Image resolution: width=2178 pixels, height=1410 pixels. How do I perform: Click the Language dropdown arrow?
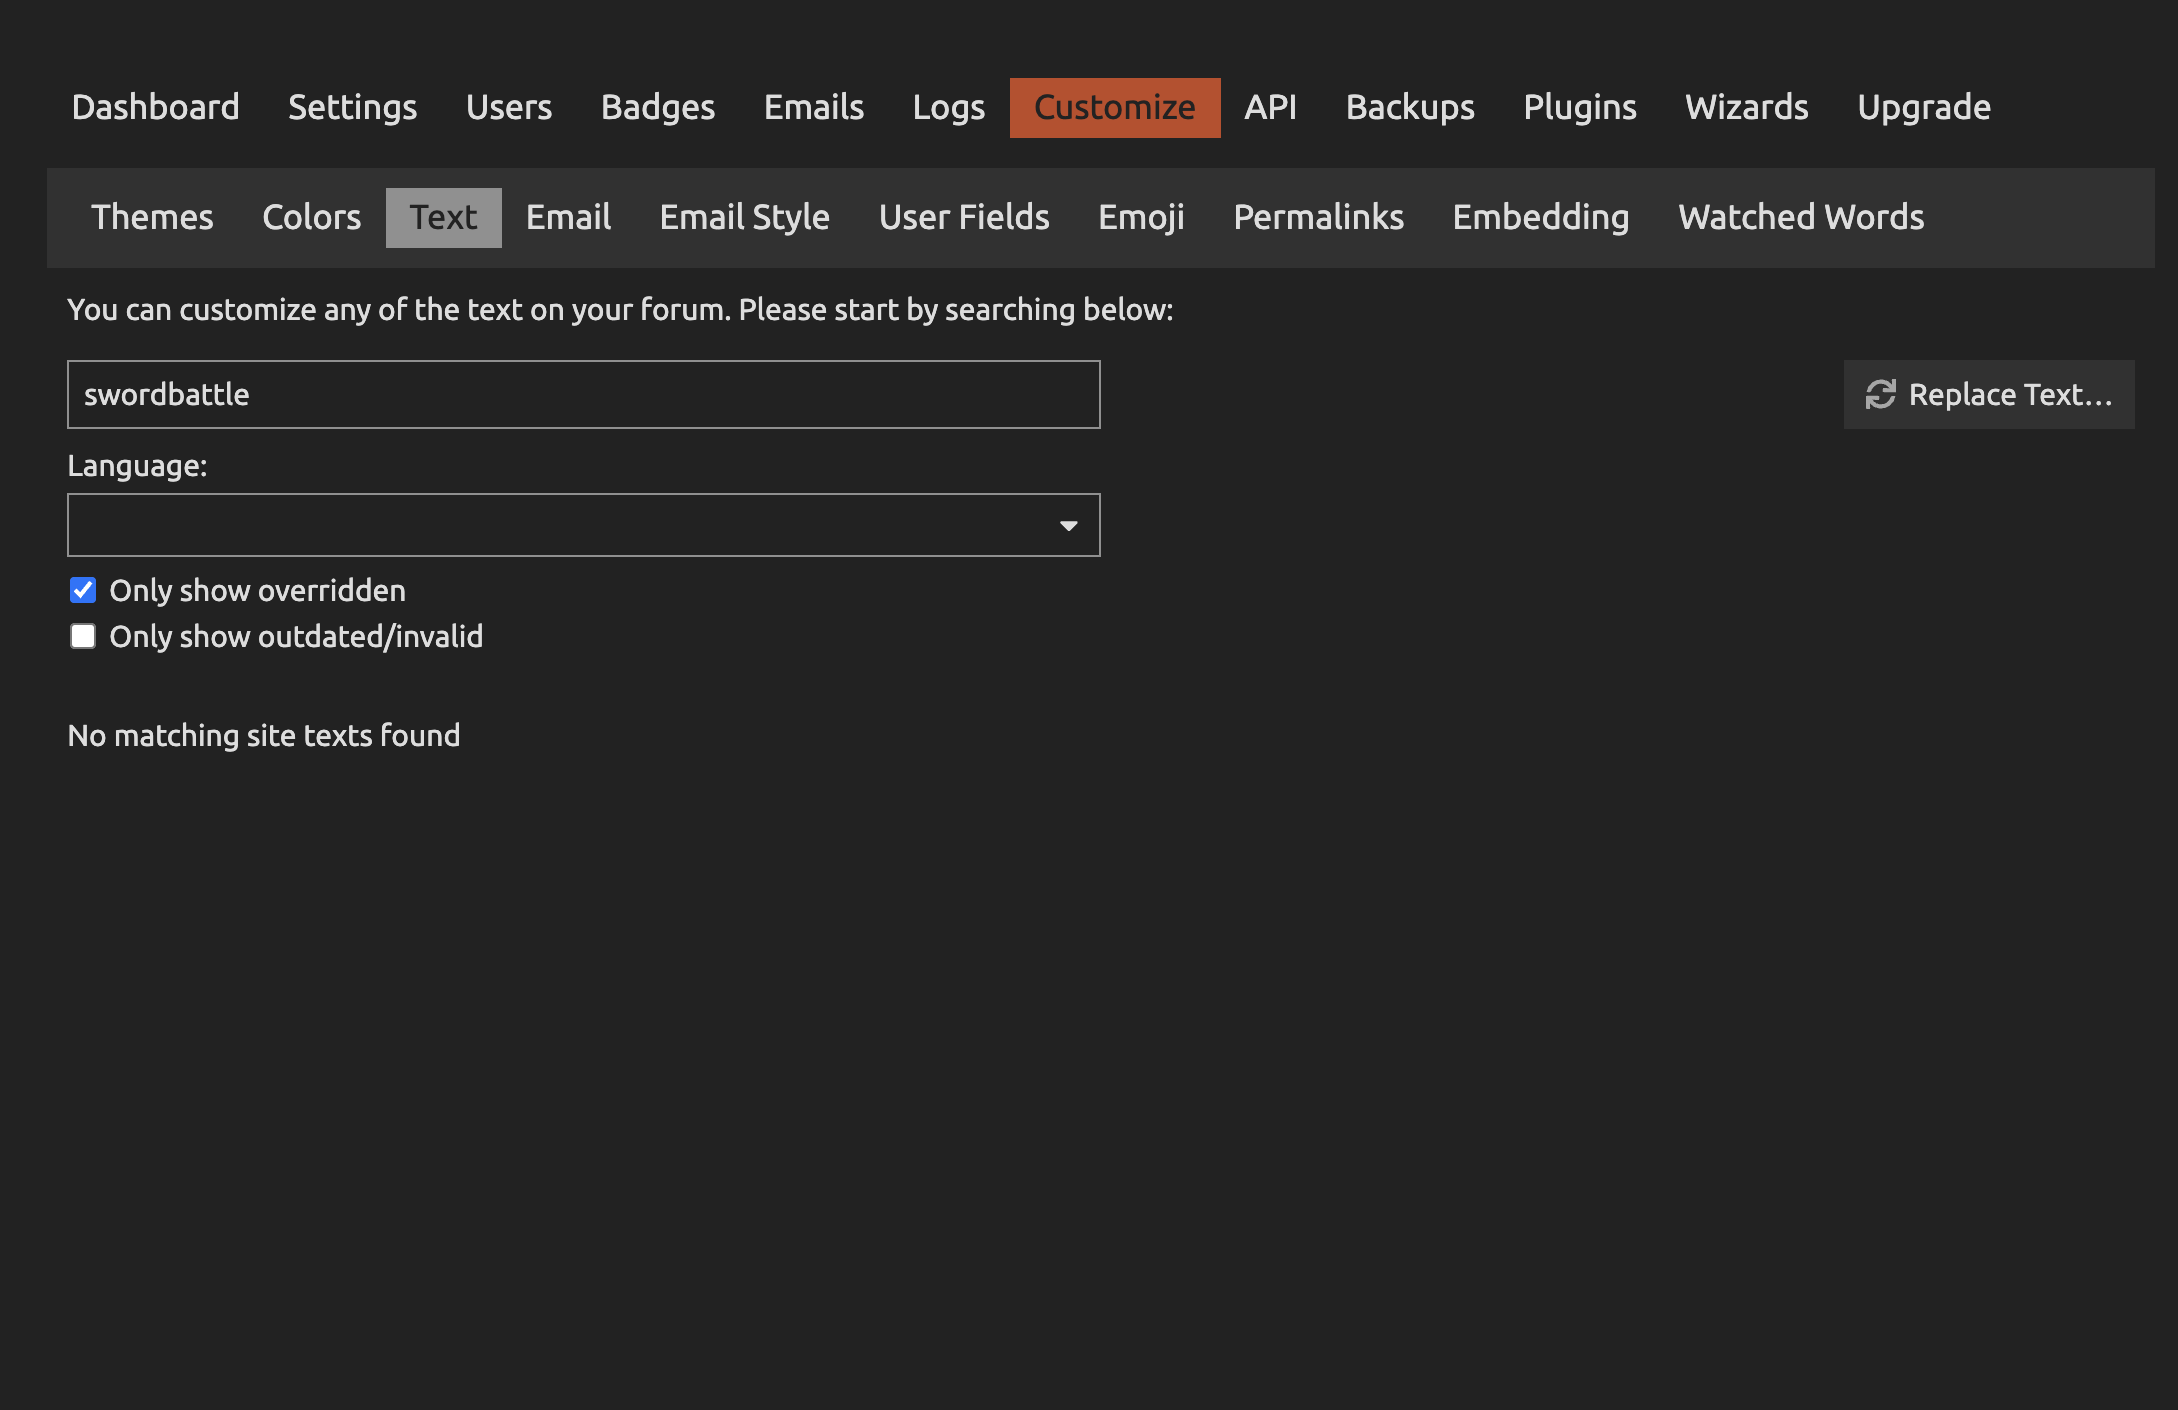1068,526
